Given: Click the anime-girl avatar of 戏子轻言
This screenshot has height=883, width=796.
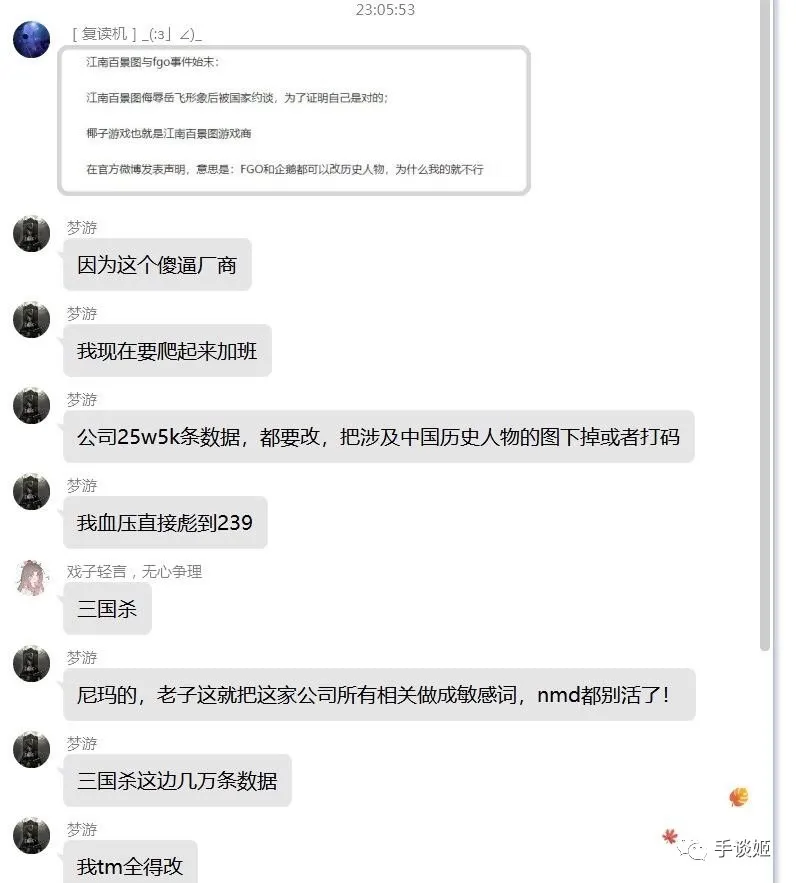Looking at the screenshot, I should point(32,577).
